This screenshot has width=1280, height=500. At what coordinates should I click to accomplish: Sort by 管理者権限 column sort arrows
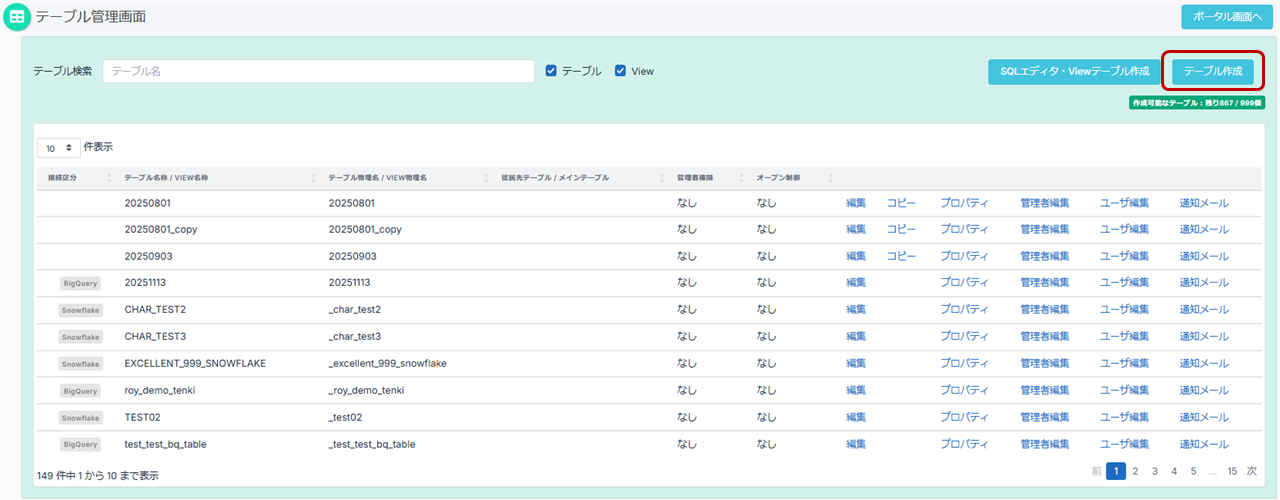[x=742, y=178]
